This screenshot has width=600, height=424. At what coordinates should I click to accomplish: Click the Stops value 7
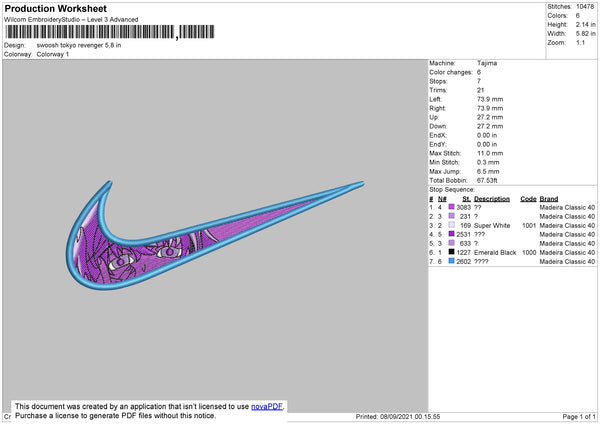479,81
